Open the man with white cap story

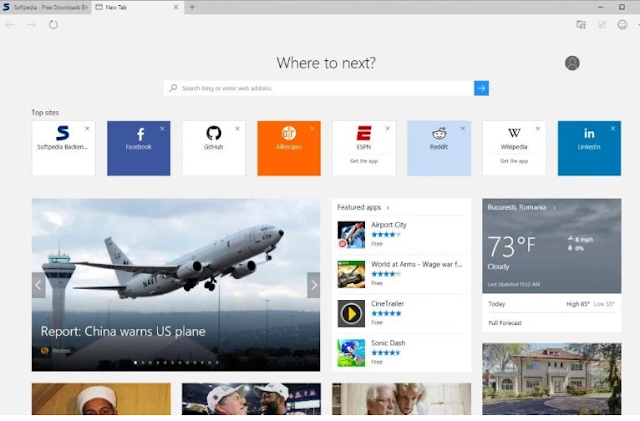101,399
